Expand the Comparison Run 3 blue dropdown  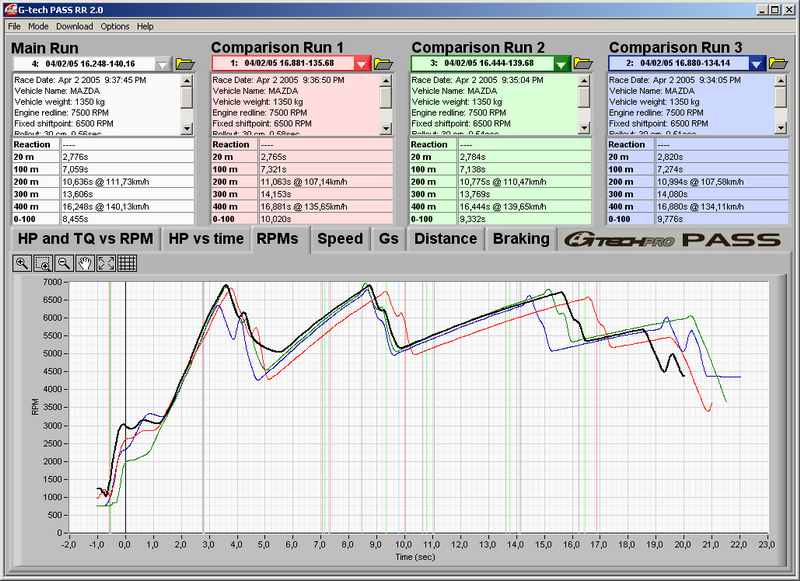click(x=756, y=64)
